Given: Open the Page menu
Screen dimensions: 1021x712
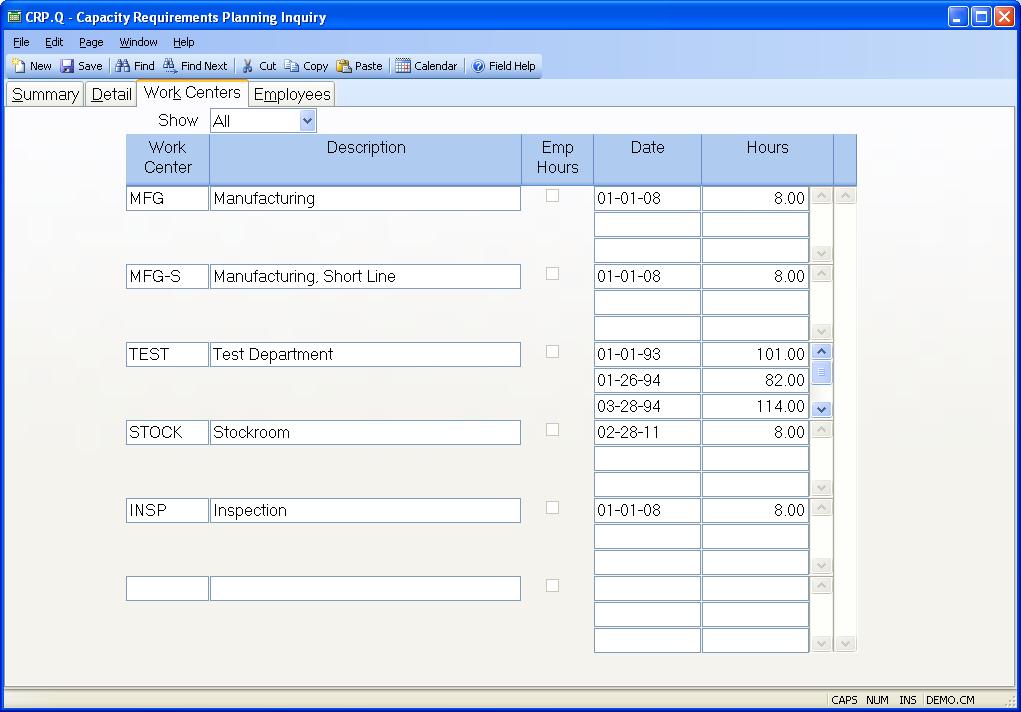Looking at the screenshot, I should pos(91,42).
